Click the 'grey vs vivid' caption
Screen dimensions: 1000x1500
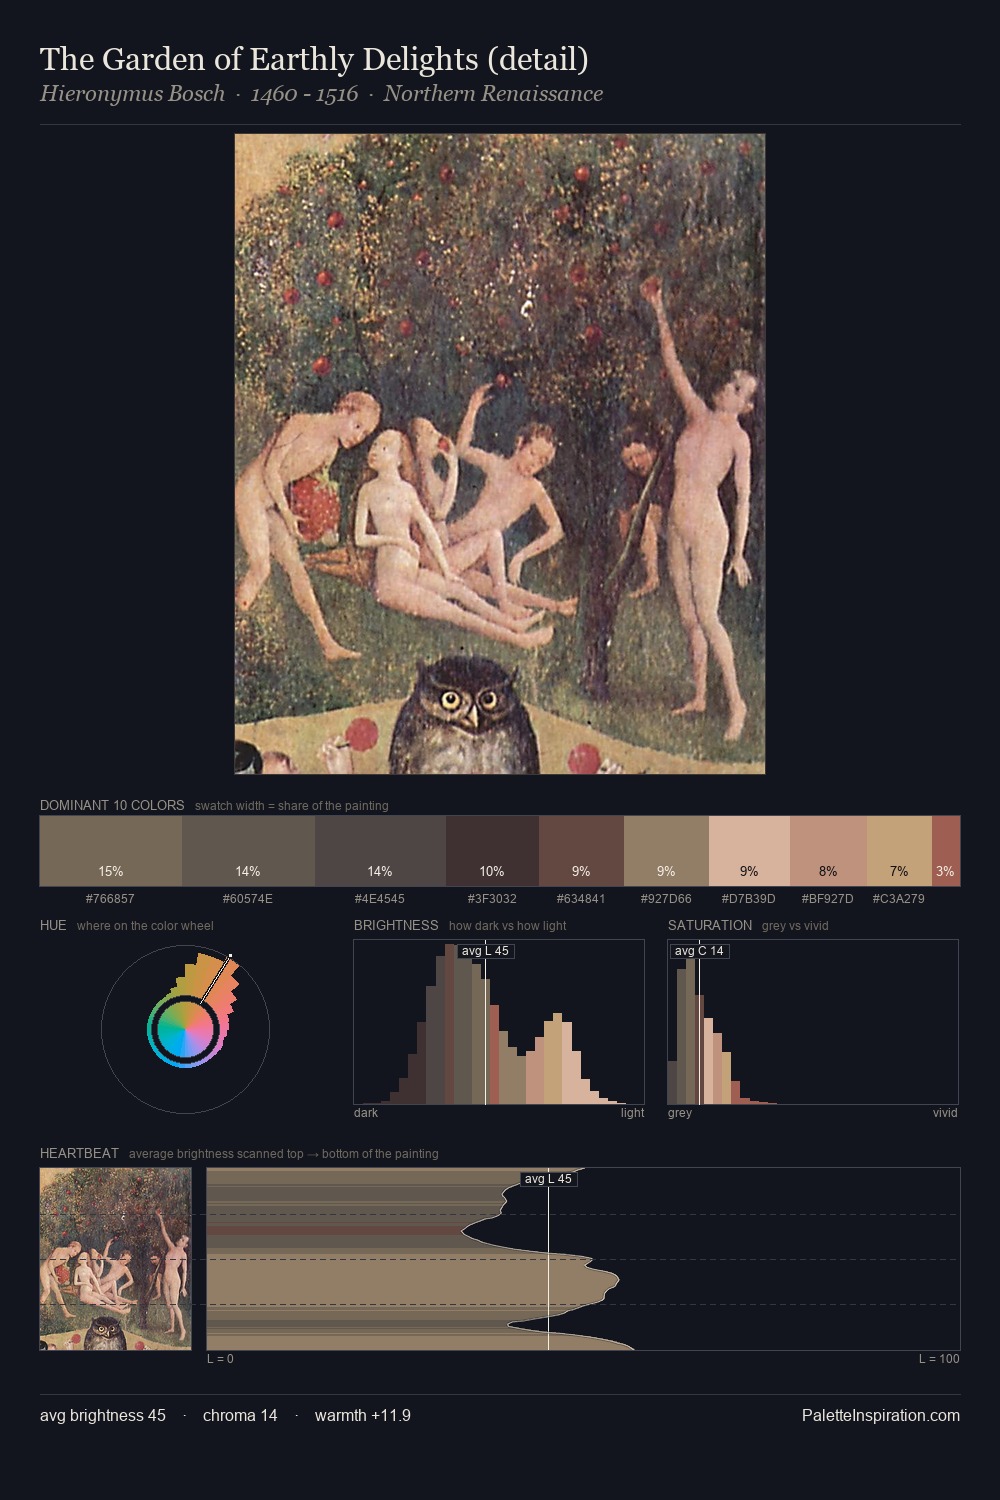tap(795, 926)
